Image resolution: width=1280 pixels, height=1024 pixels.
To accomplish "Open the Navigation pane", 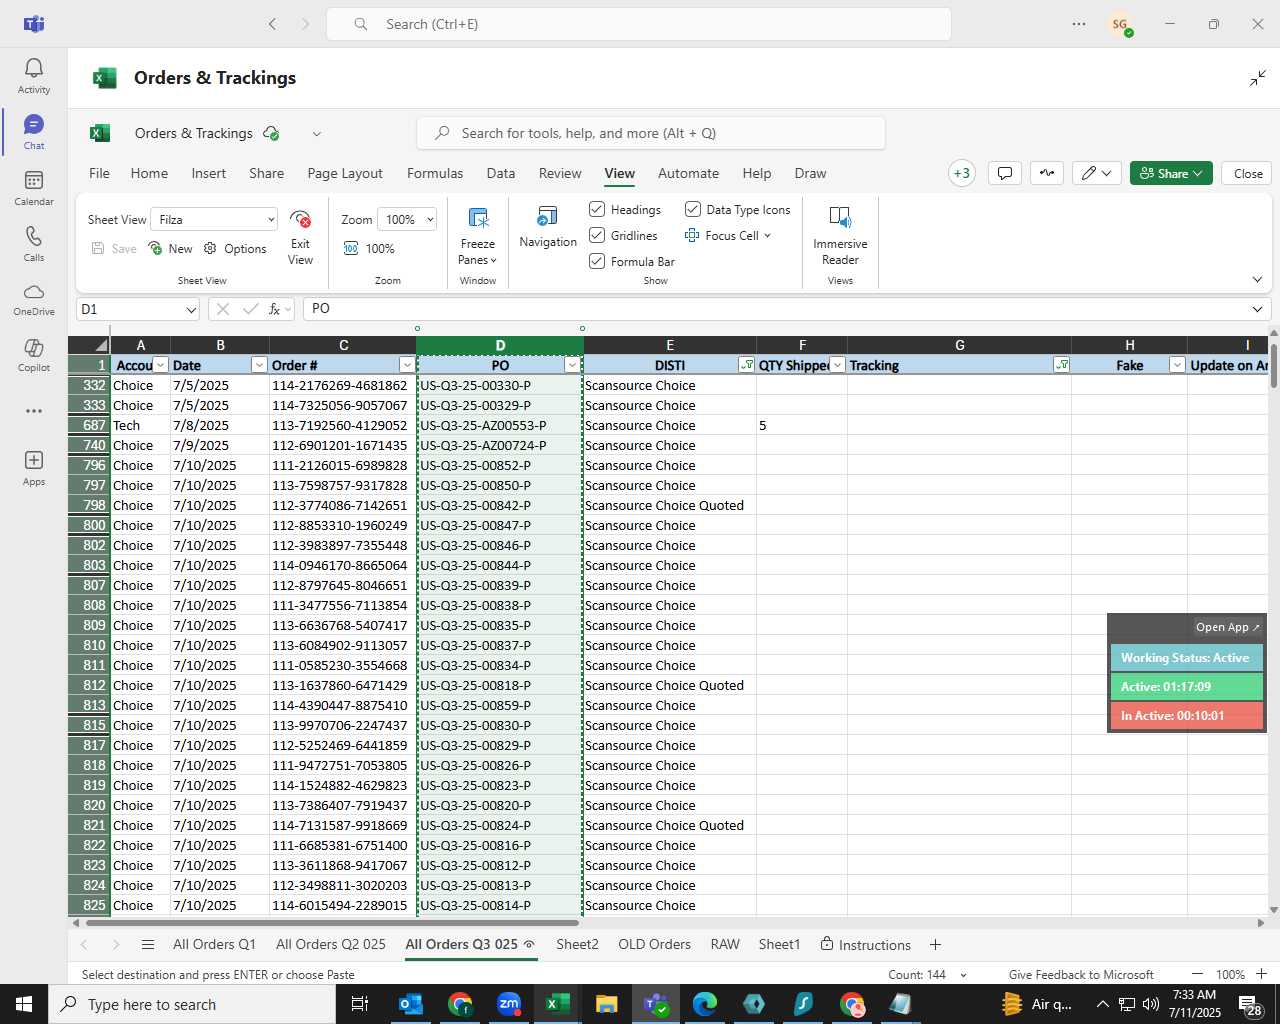I will pos(548,228).
